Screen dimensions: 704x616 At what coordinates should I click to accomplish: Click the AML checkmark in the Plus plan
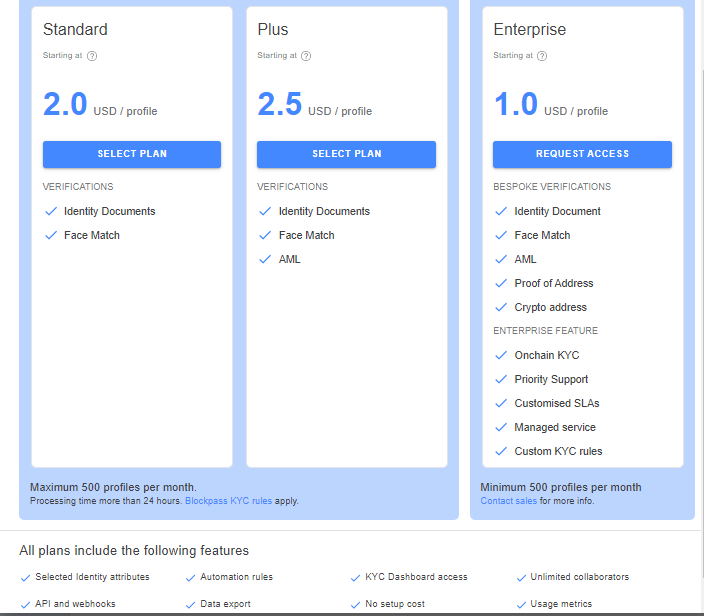[x=265, y=259]
